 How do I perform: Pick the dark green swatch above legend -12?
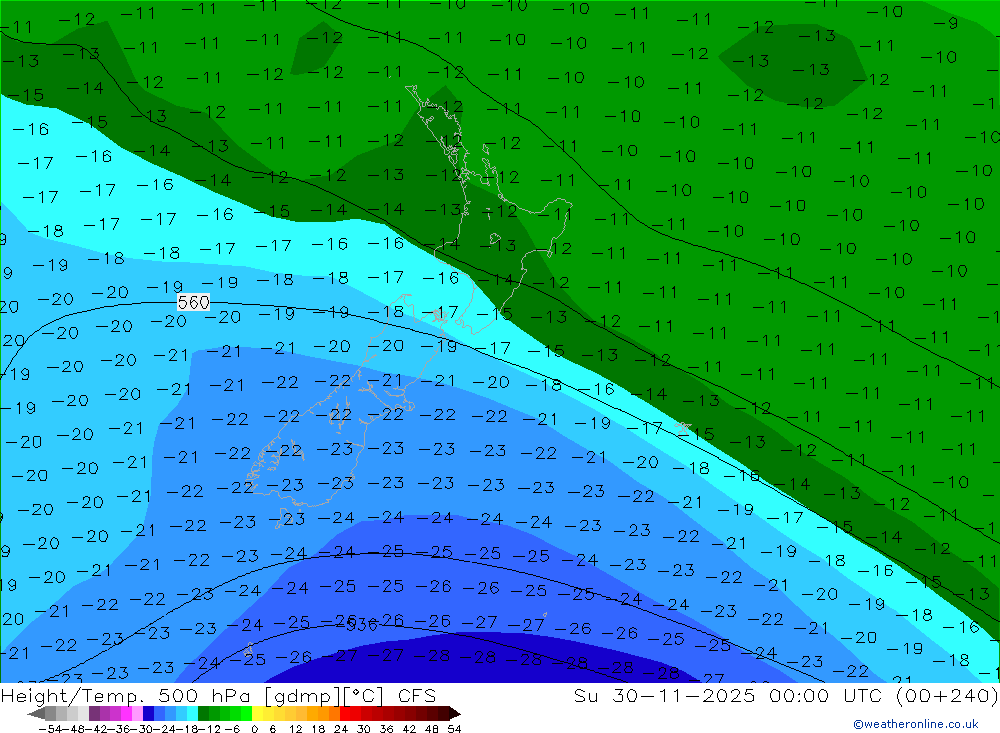(203, 714)
